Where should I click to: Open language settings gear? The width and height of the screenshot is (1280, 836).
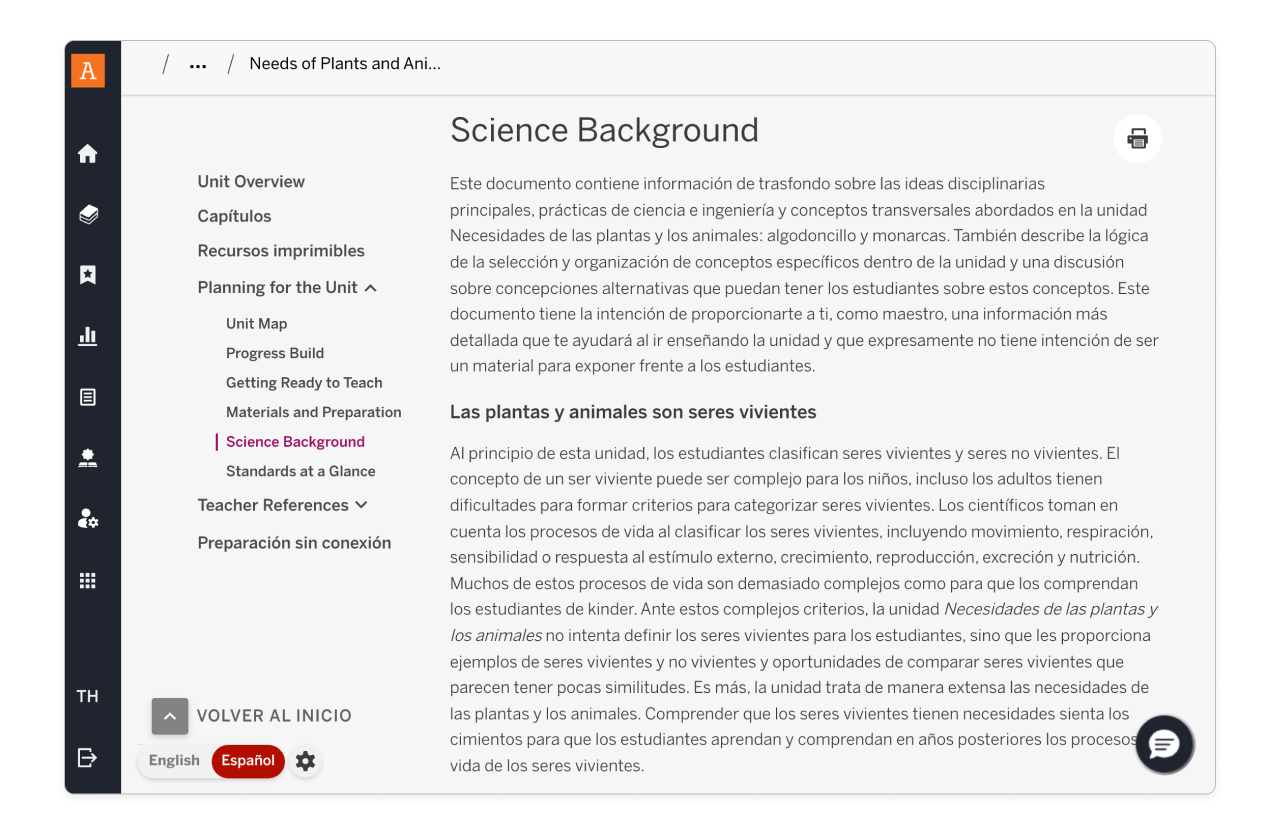click(x=306, y=761)
